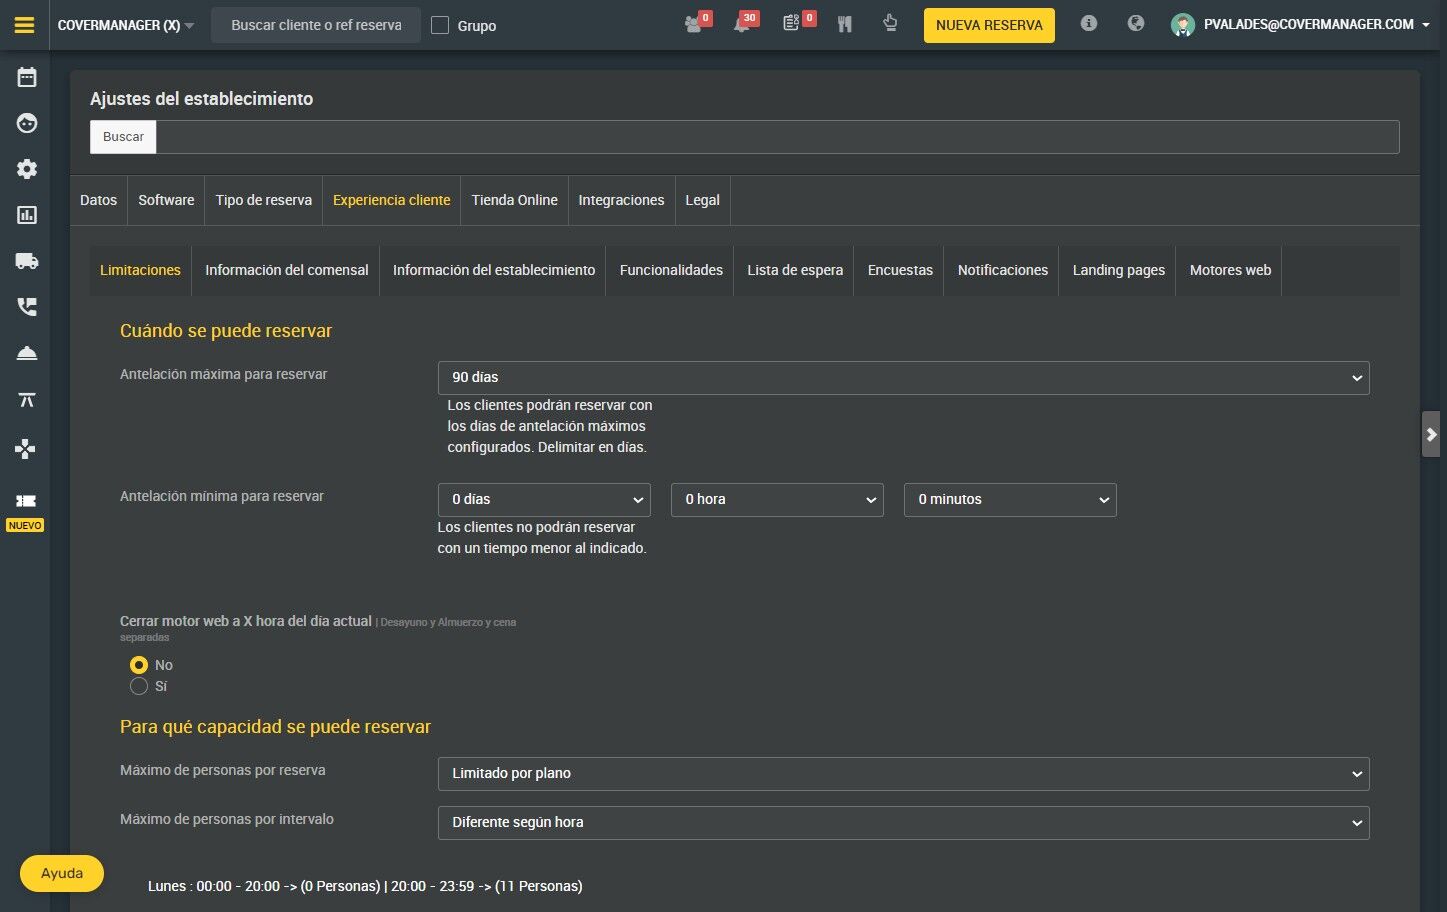The height and width of the screenshot is (912, 1447).
Task: Open the notifications bell with badge 30
Action: tap(745, 23)
